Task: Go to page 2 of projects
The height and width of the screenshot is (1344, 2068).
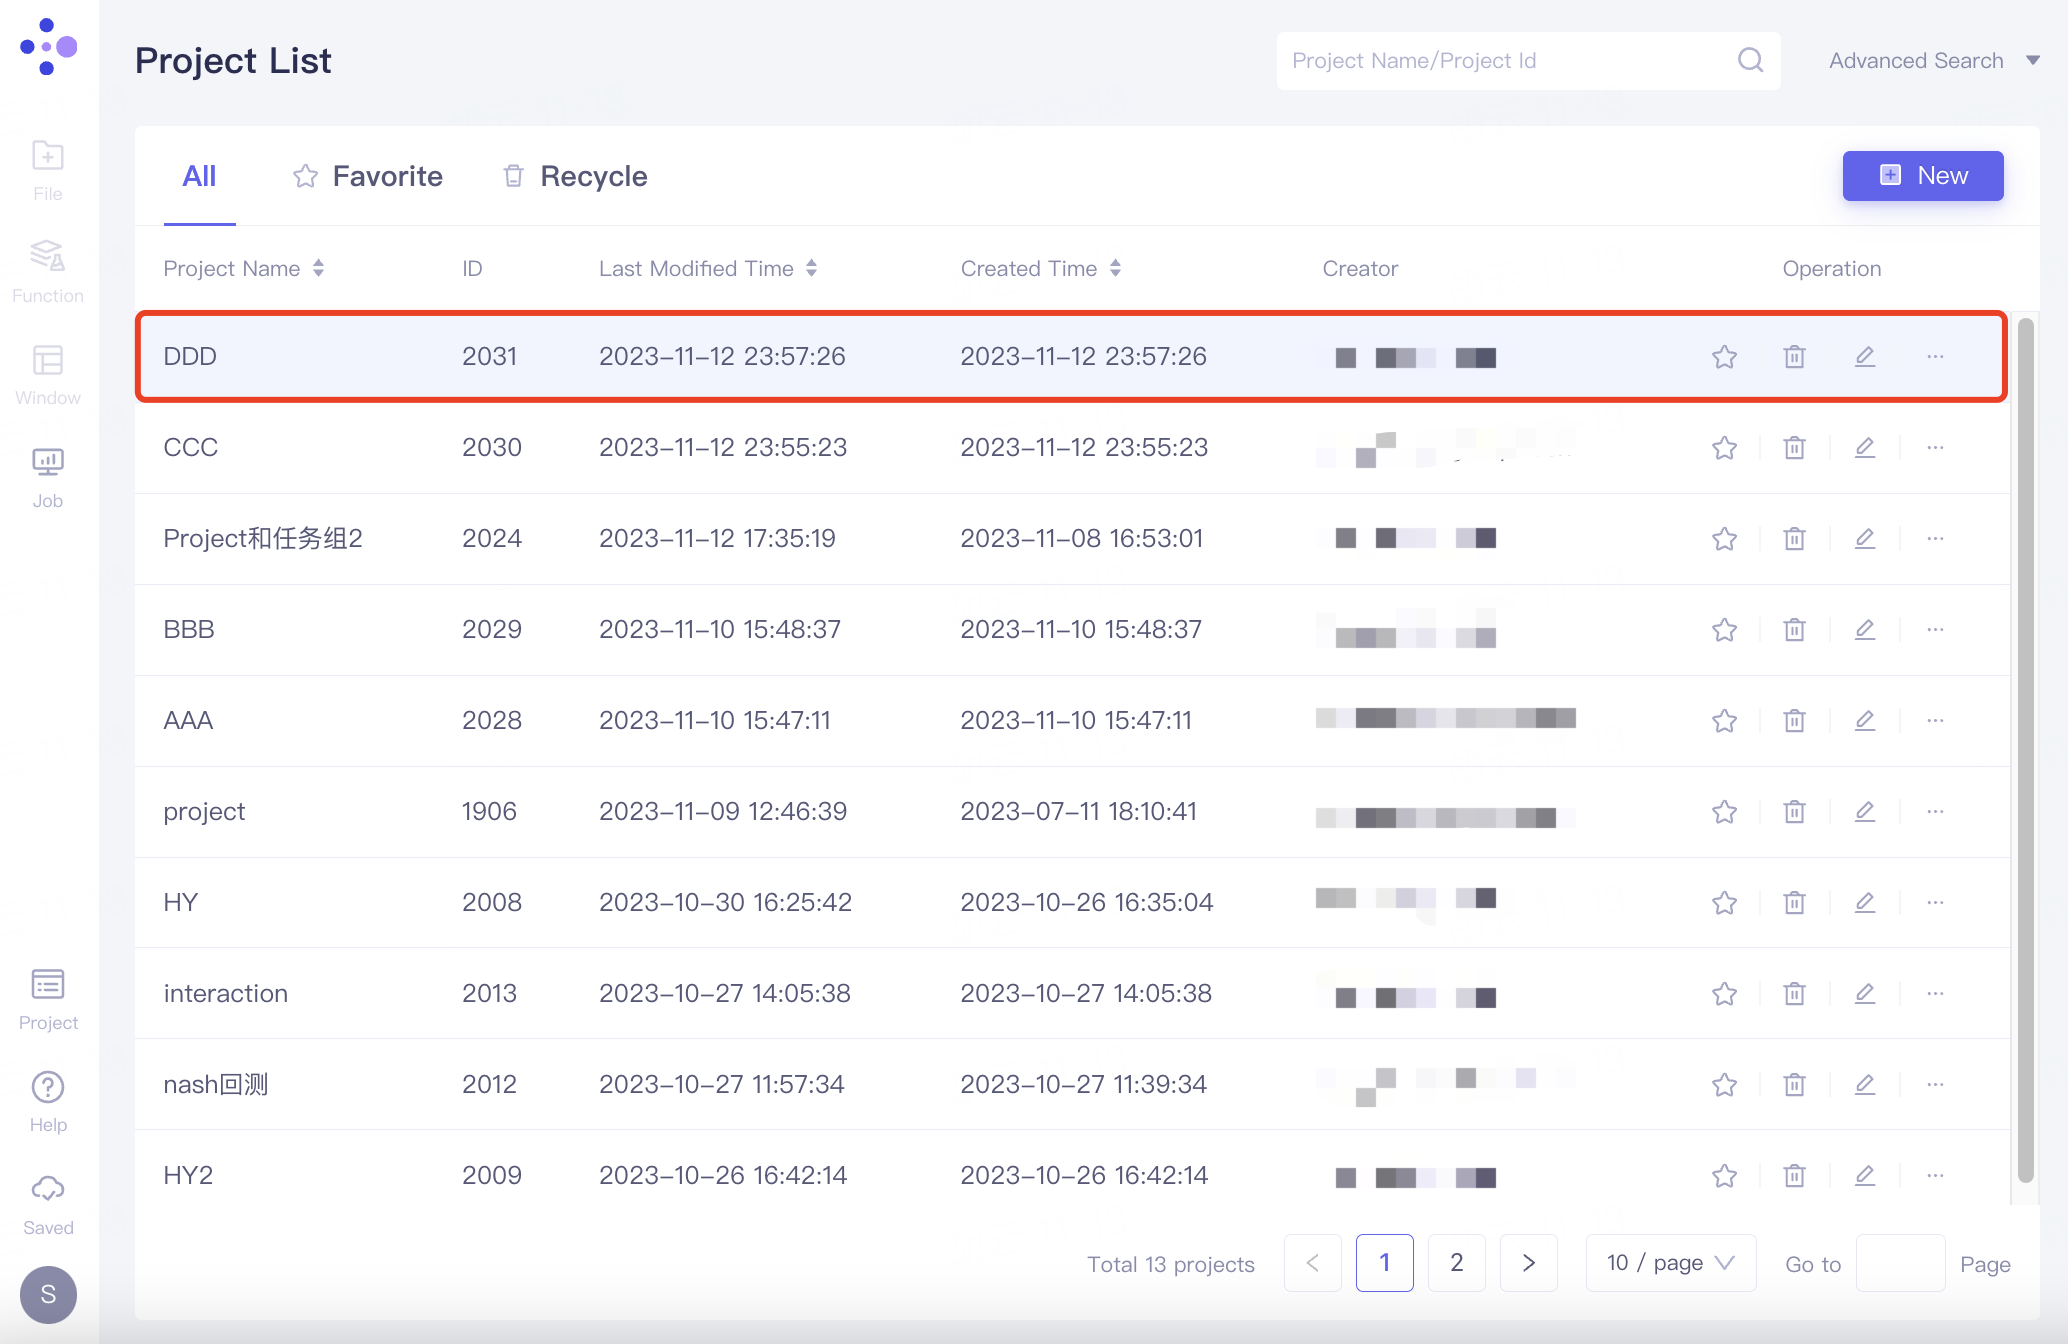Action: (1456, 1263)
